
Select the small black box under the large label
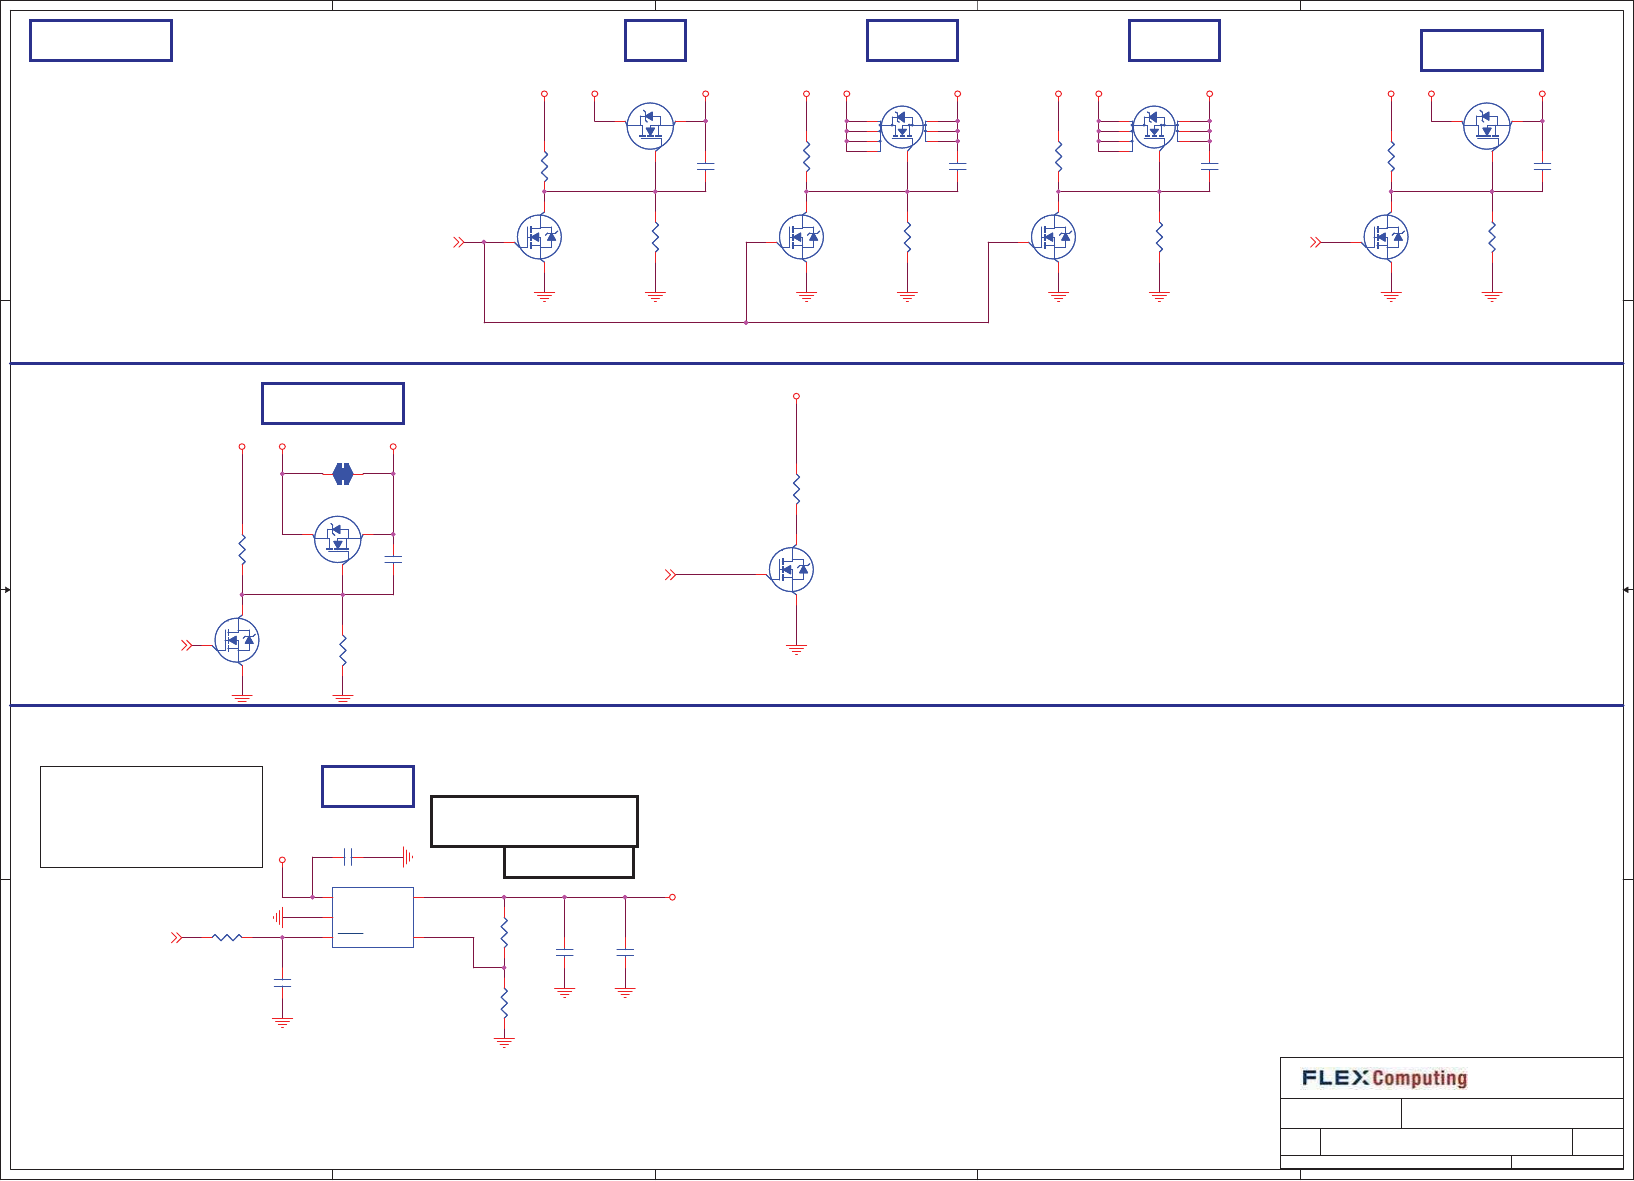569,862
